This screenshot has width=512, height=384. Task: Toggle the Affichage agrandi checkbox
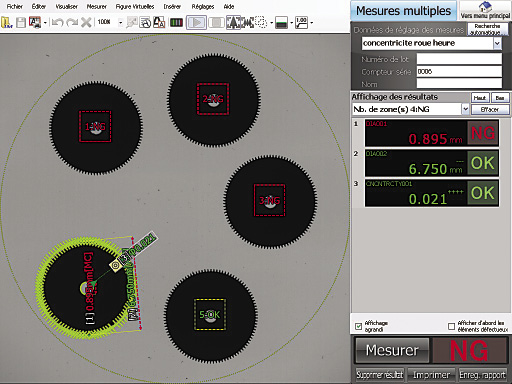point(358,326)
